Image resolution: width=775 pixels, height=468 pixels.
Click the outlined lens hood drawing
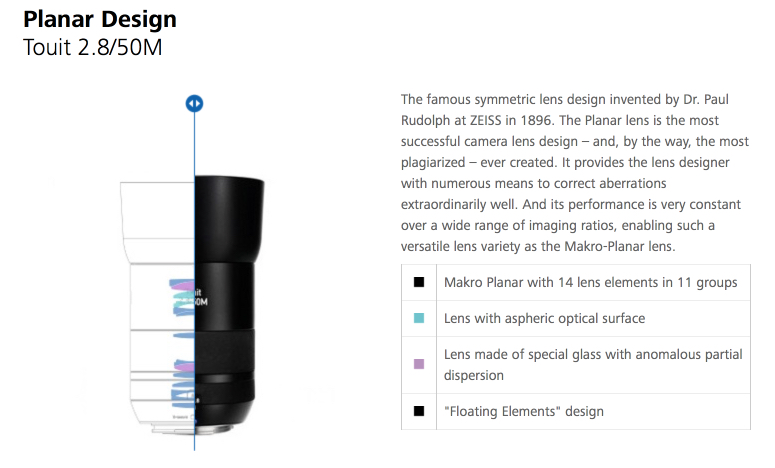tap(158, 222)
